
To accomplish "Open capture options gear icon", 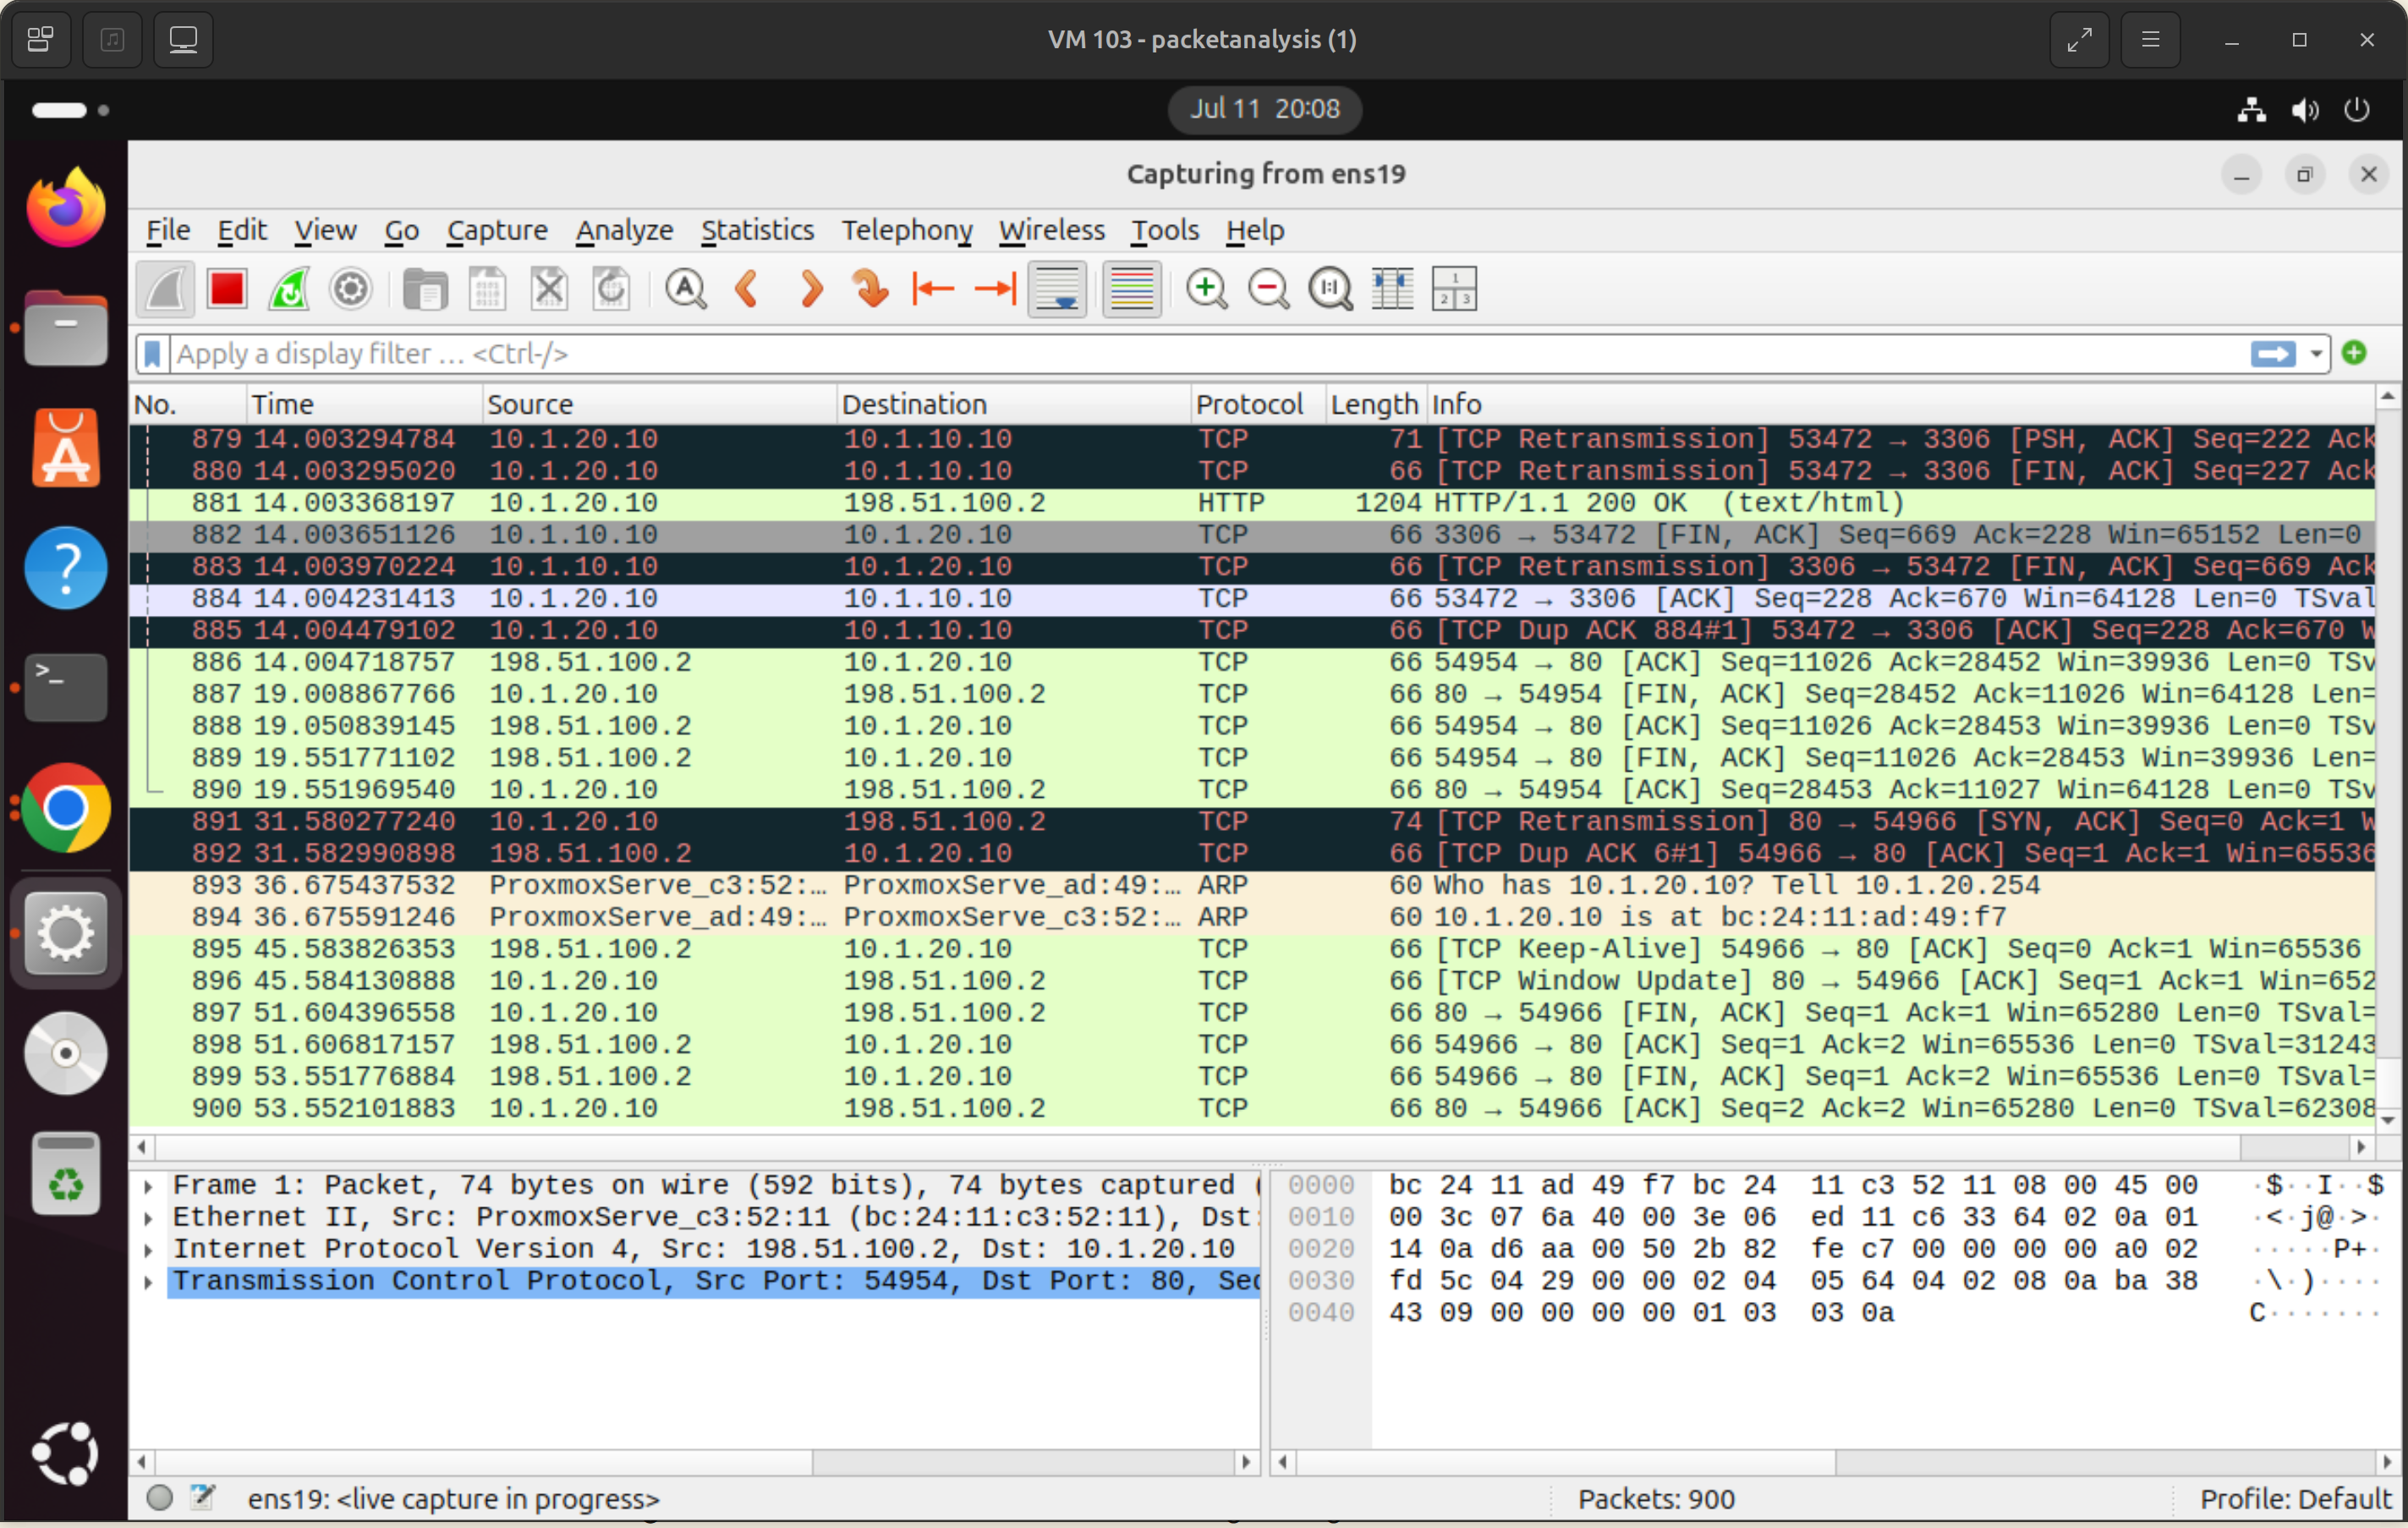I will [351, 290].
